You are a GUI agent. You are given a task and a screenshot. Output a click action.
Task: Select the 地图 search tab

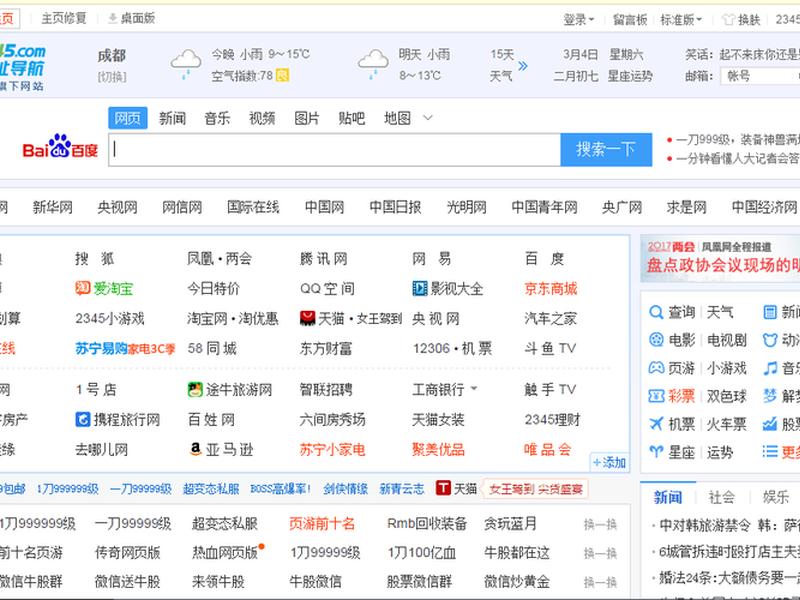(397, 118)
